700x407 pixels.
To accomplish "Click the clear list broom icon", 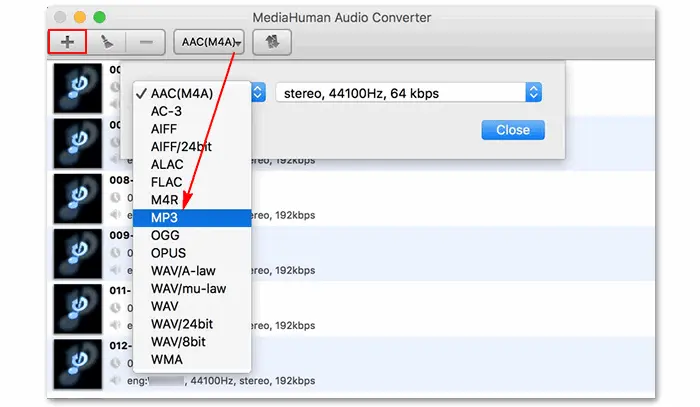I will [x=107, y=43].
